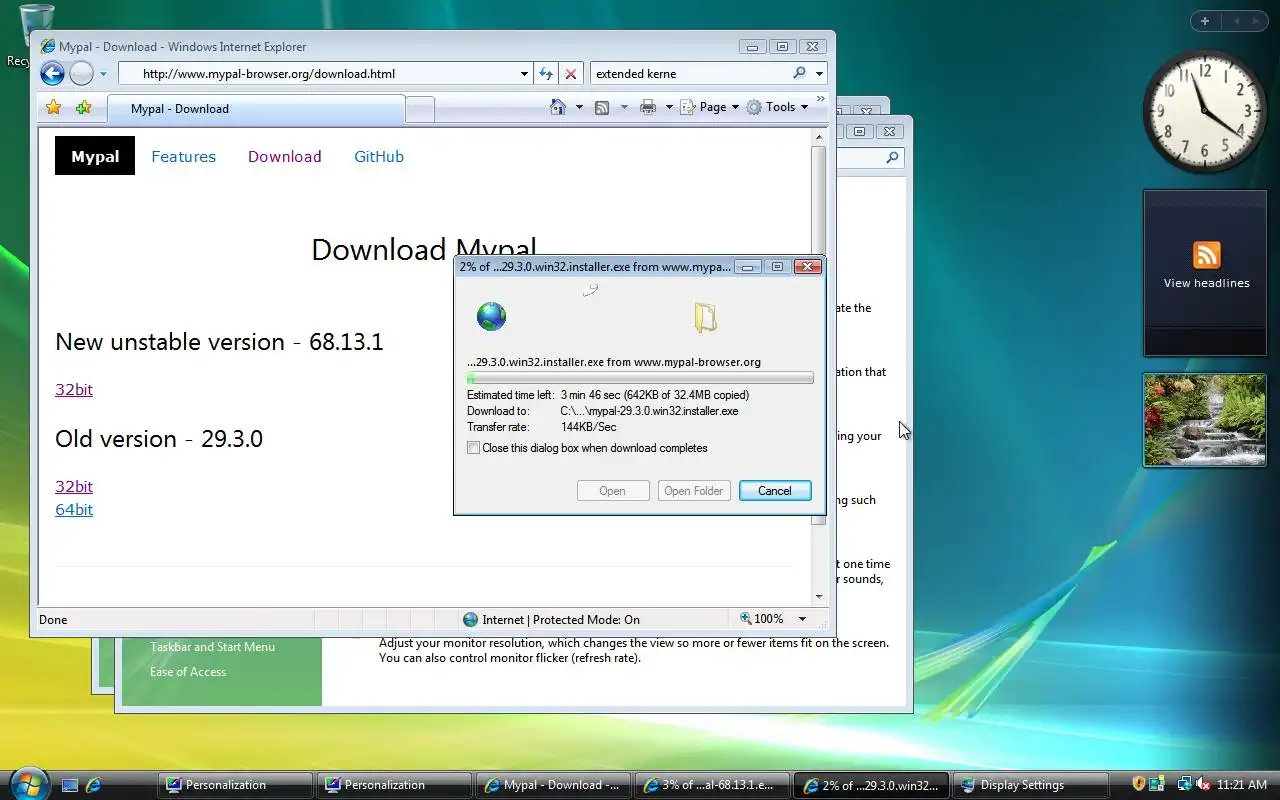Image resolution: width=1280 pixels, height=800 pixels.
Task: Expand the toolbar overflow chevron
Action: coord(821,99)
